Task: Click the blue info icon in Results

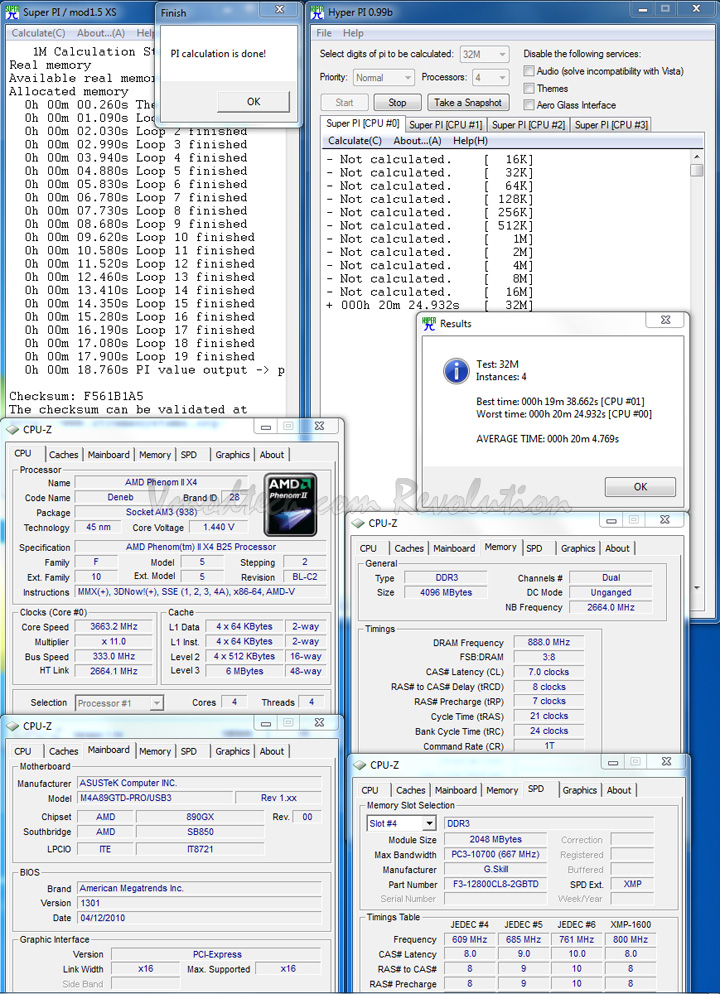Action: [456, 370]
